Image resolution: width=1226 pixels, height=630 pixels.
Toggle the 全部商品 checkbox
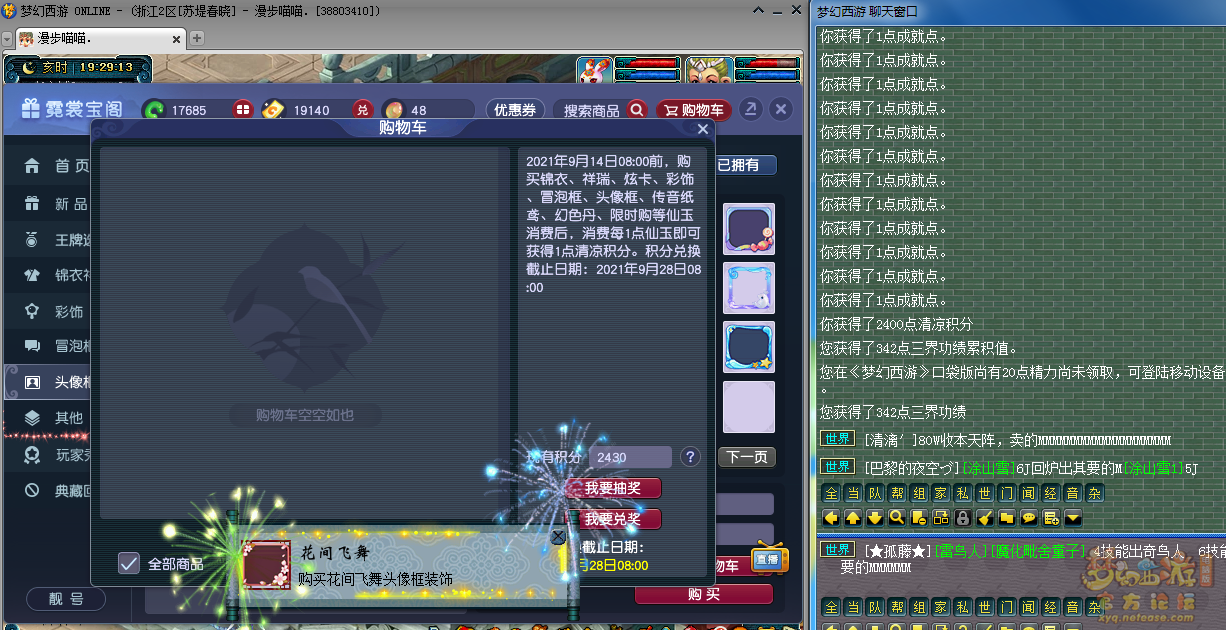point(129,563)
